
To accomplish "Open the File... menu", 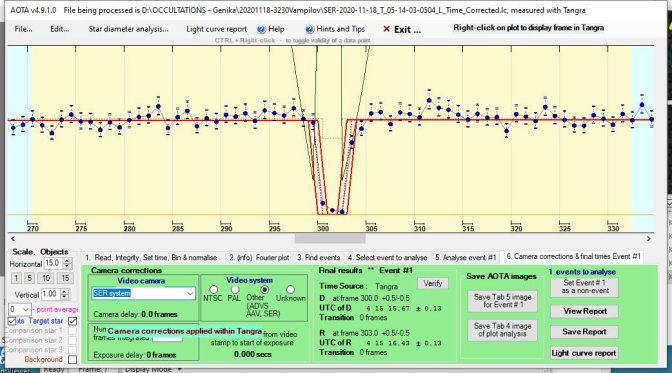I will click(23, 29).
